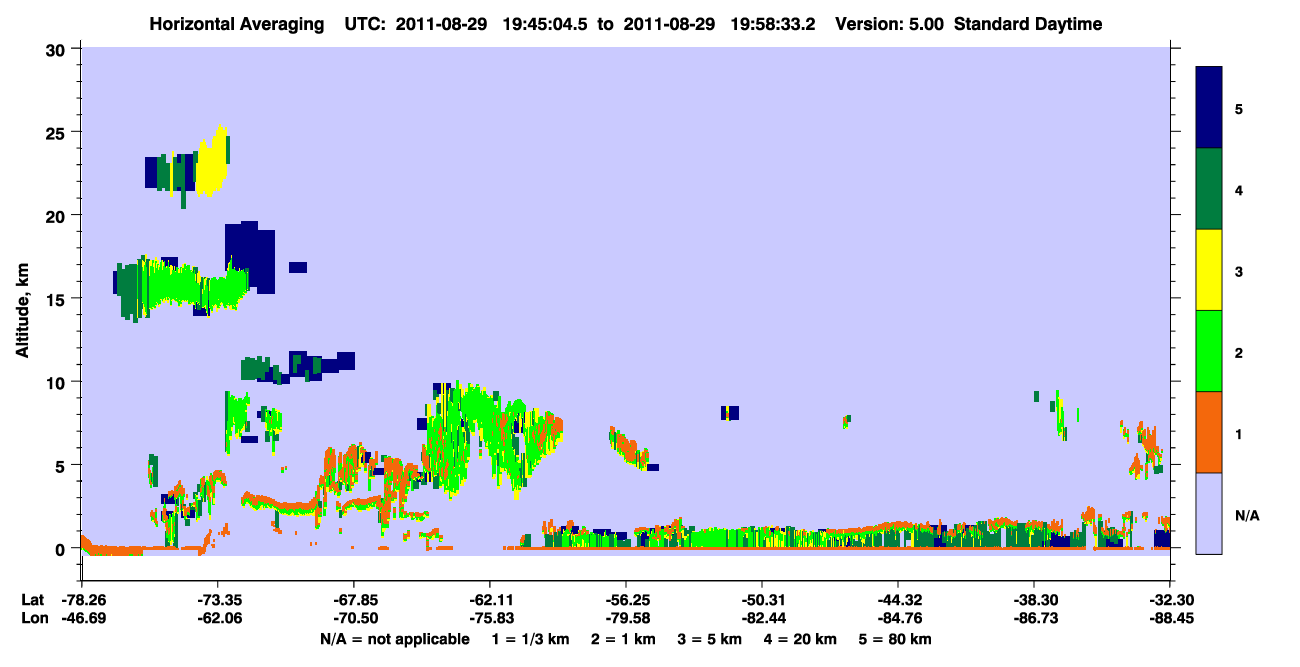Click the altitude tick label '20'

(x=57, y=215)
